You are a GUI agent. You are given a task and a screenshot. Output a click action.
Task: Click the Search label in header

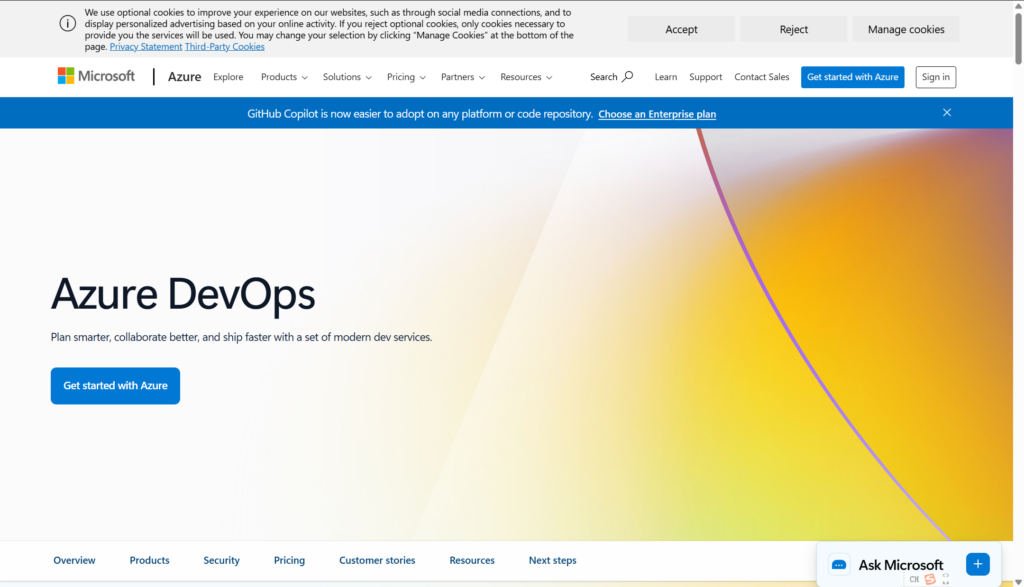pos(603,77)
